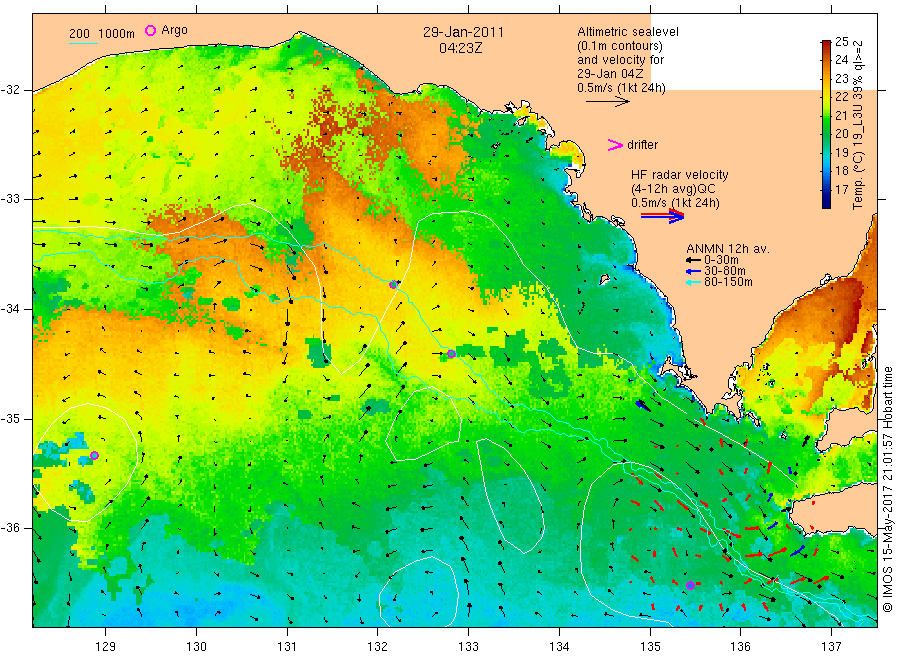The width and height of the screenshot is (900, 660).
Task: Click the latitude label -33
Action: click(x=10, y=199)
